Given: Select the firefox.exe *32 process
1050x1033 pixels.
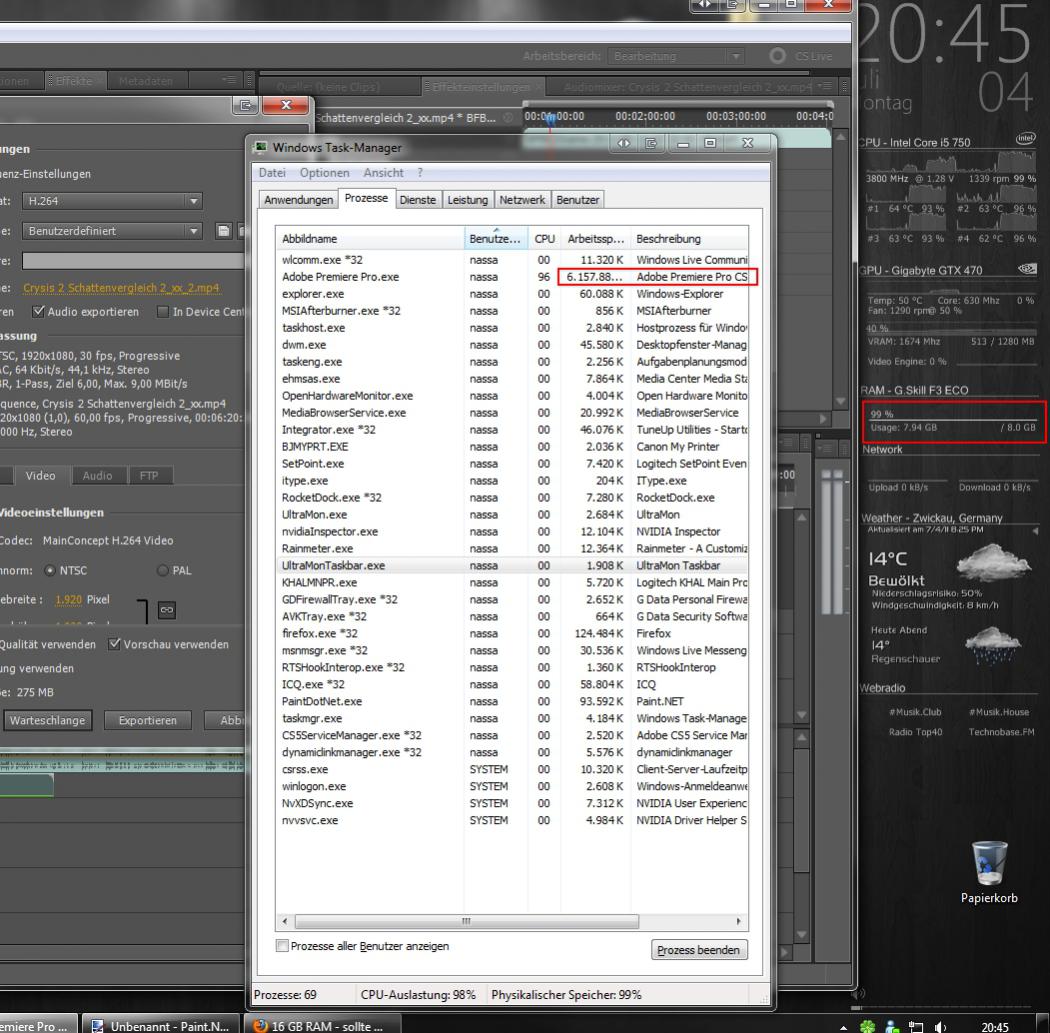Looking at the screenshot, I should (512, 633).
